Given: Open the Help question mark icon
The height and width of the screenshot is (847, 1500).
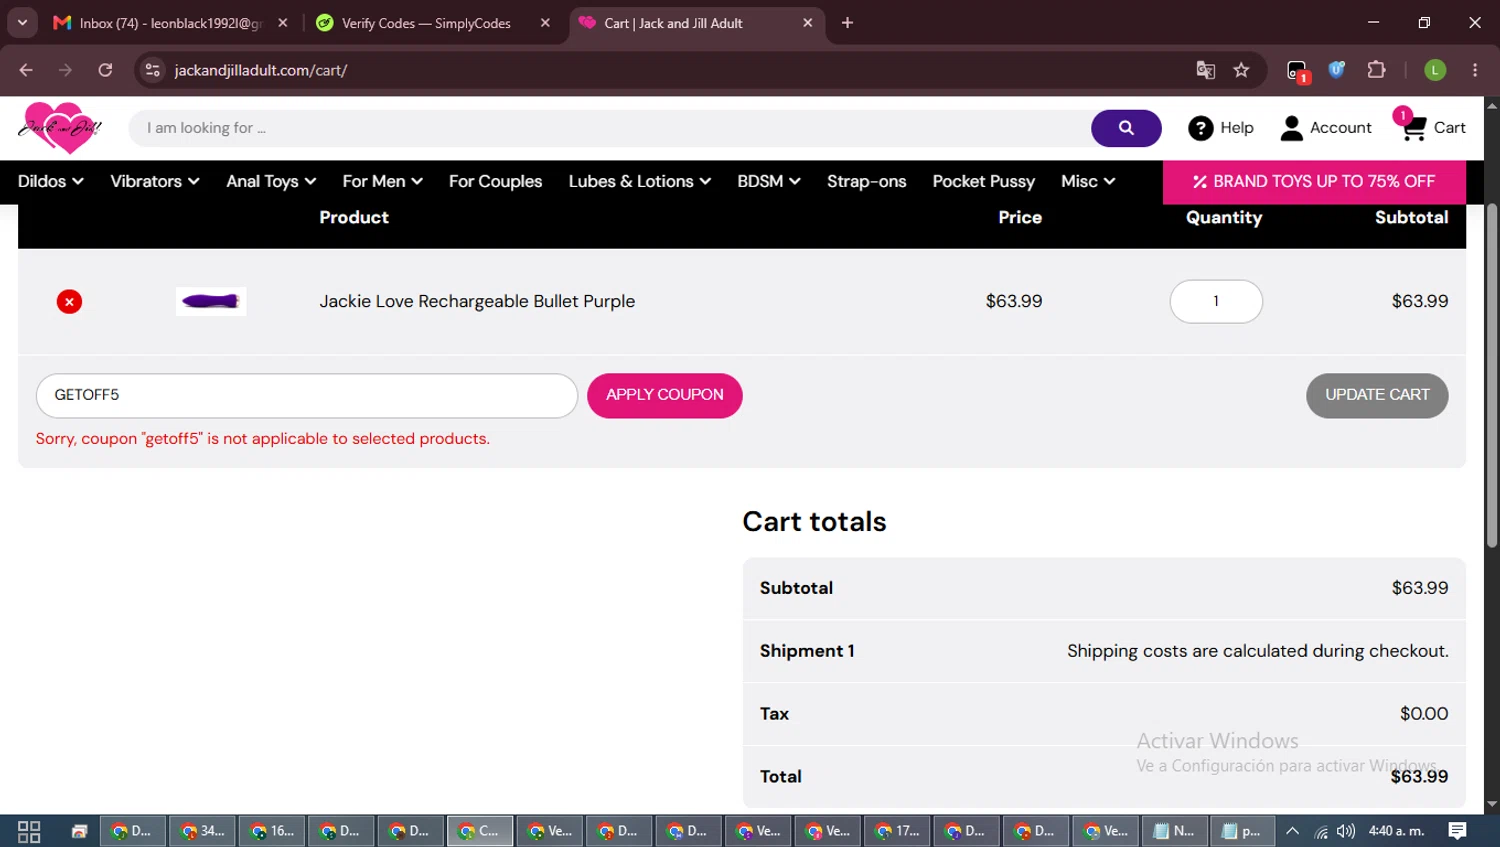Looking at the screenshot, I should 1201,128.
